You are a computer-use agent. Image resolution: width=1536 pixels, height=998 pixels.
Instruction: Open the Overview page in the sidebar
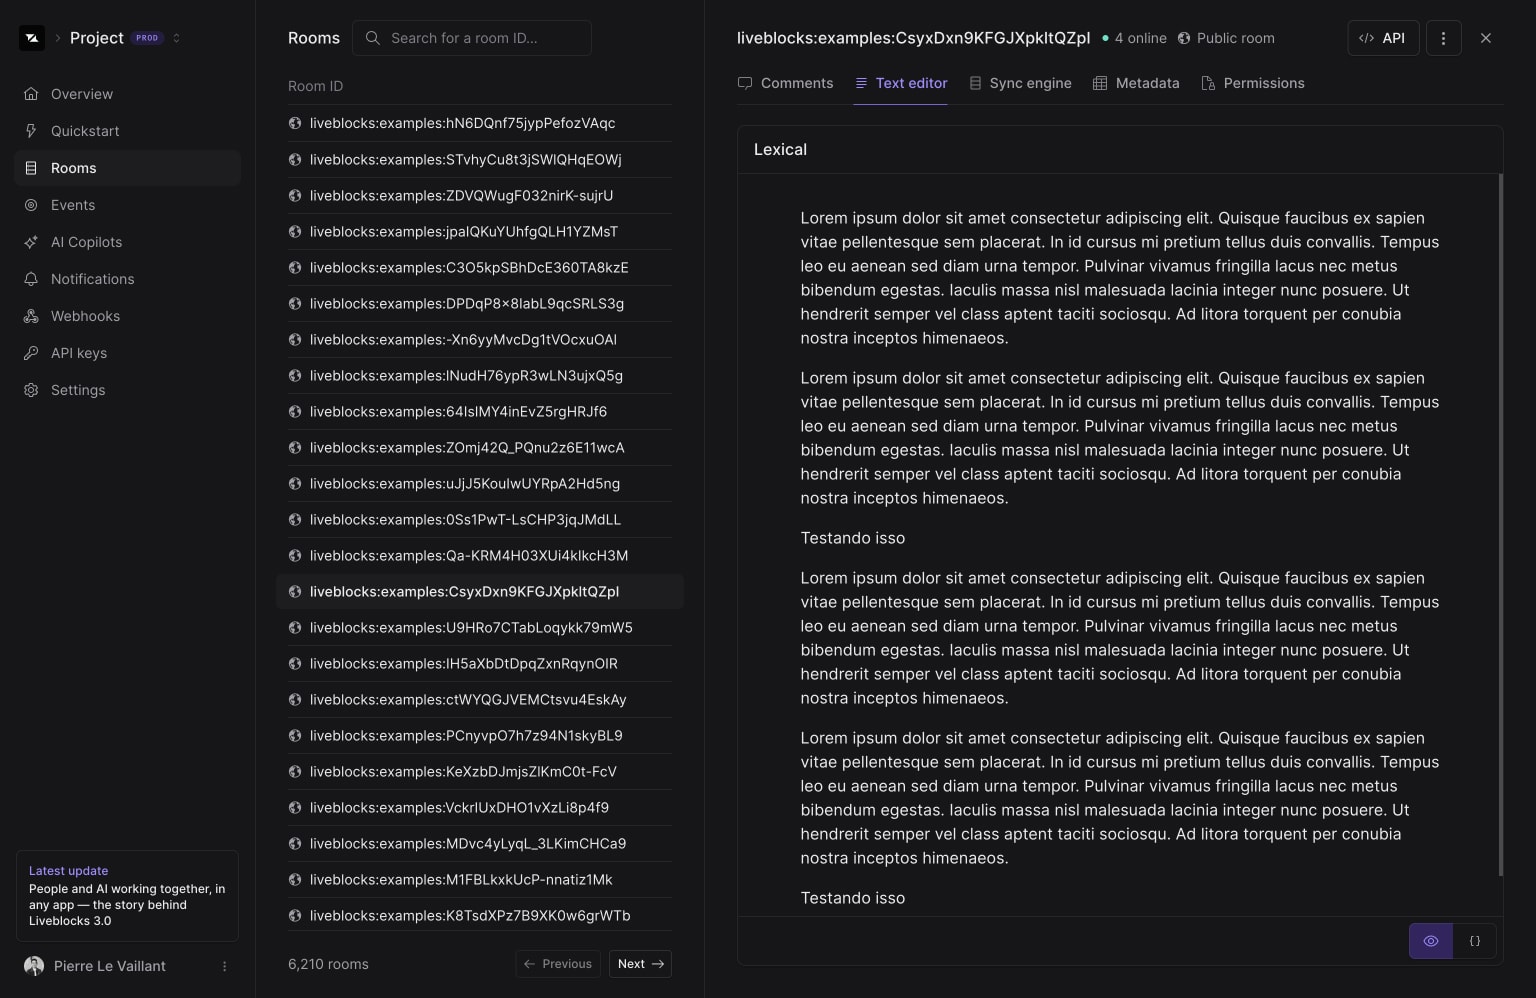(x=81, y=94)
